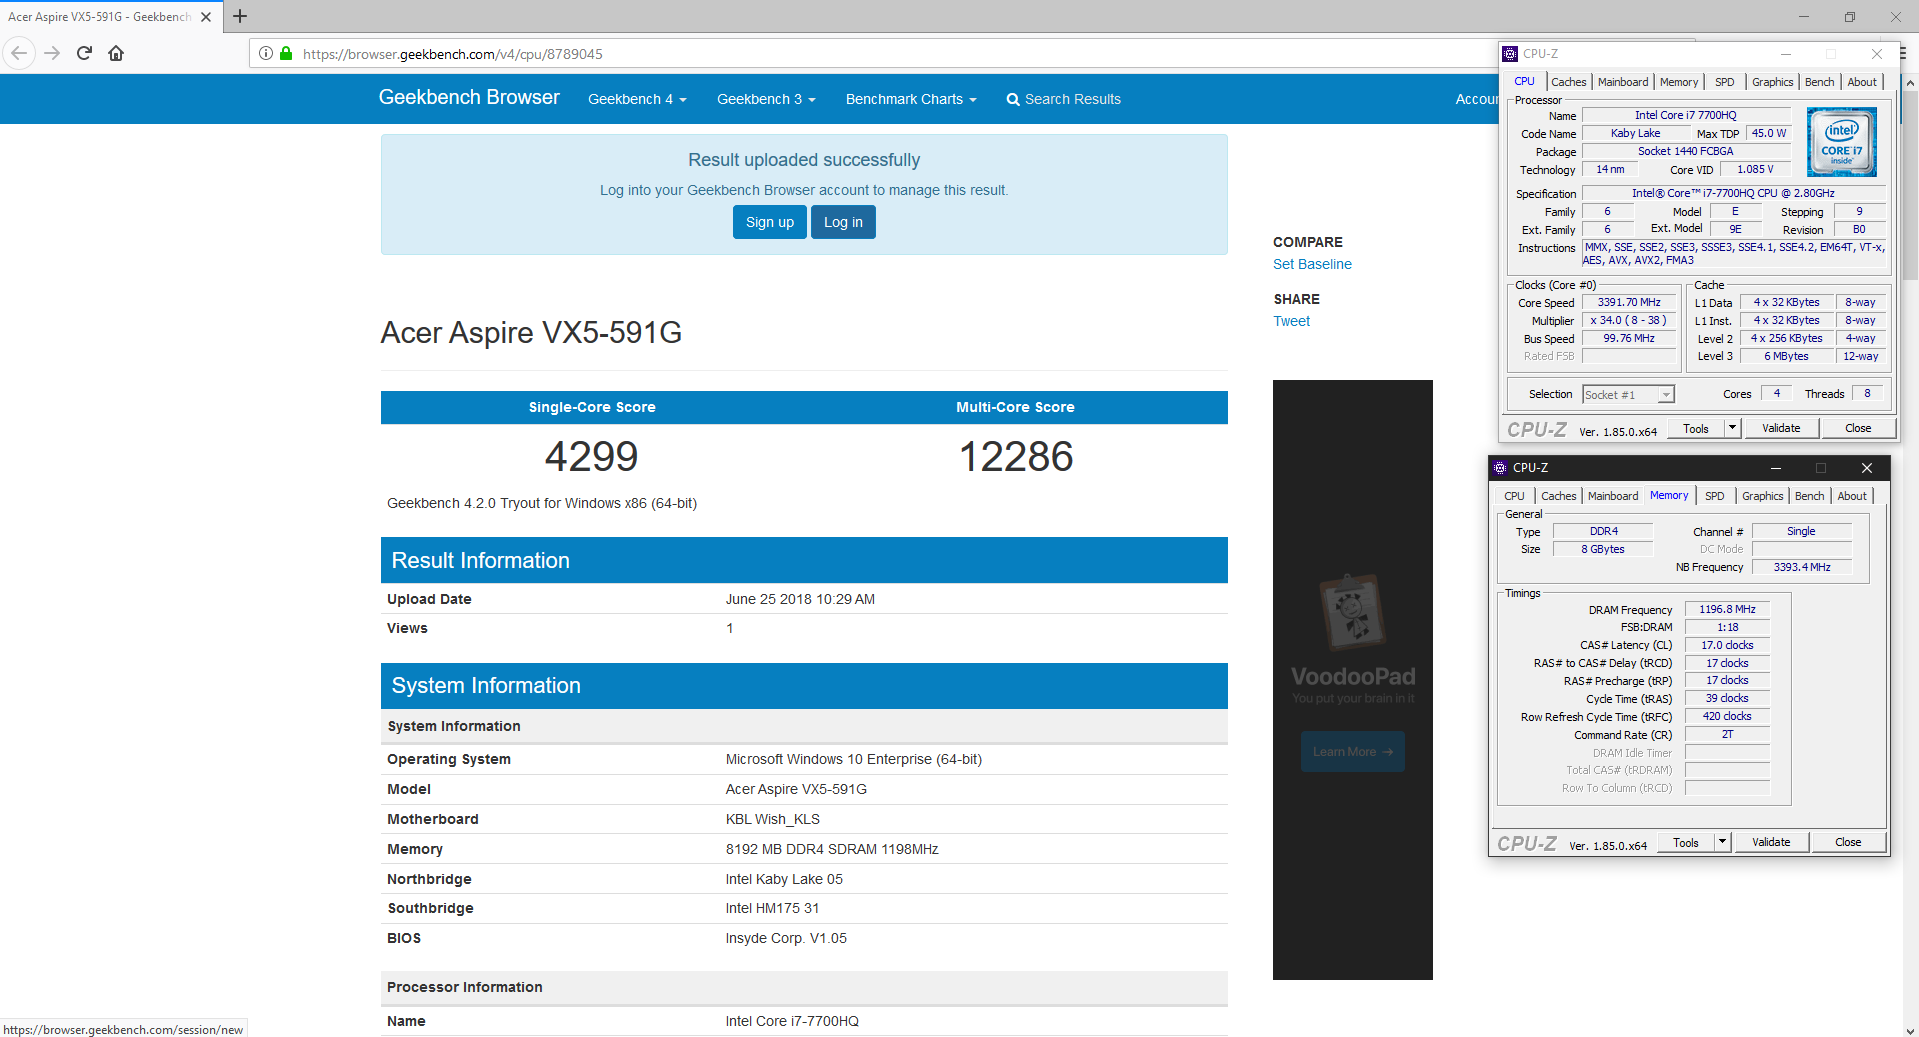The height and width of the screenshot is (1037, 1919).
Task: Switch to Mainboard tab in upper CPU-Z window
Action: click(1622, 82)
